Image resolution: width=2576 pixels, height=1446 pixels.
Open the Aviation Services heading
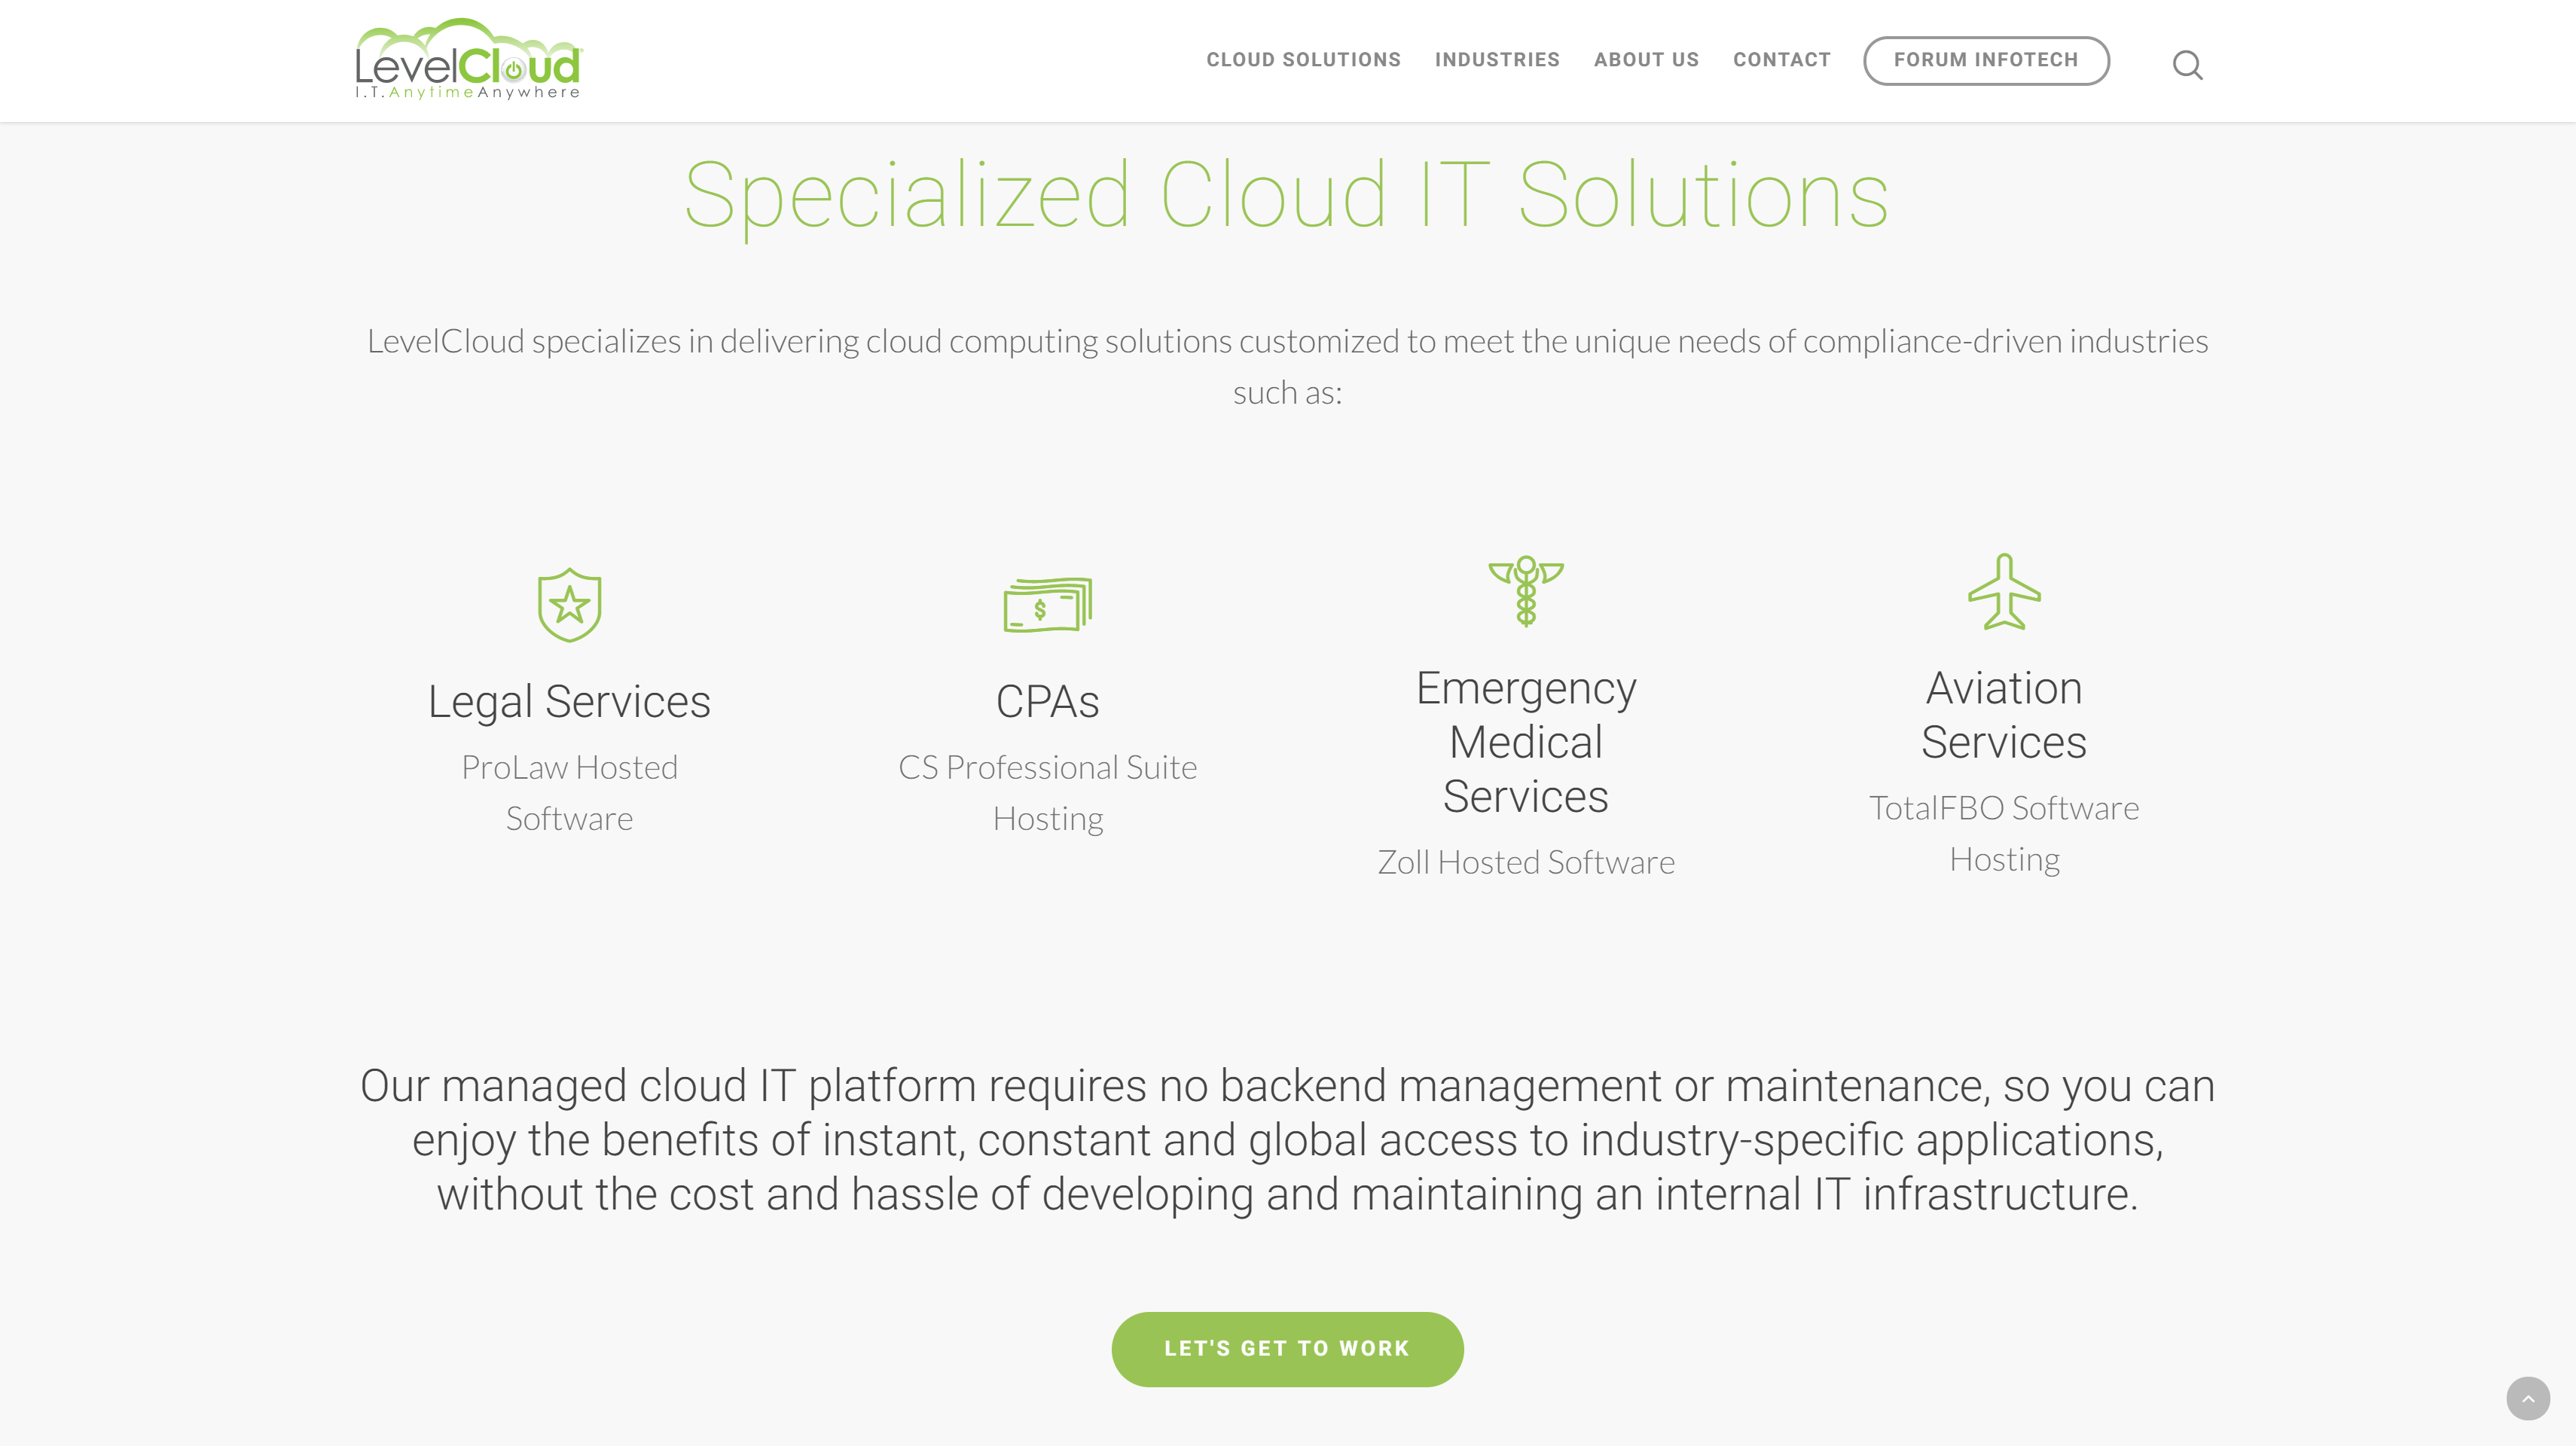pos(2004,715)
